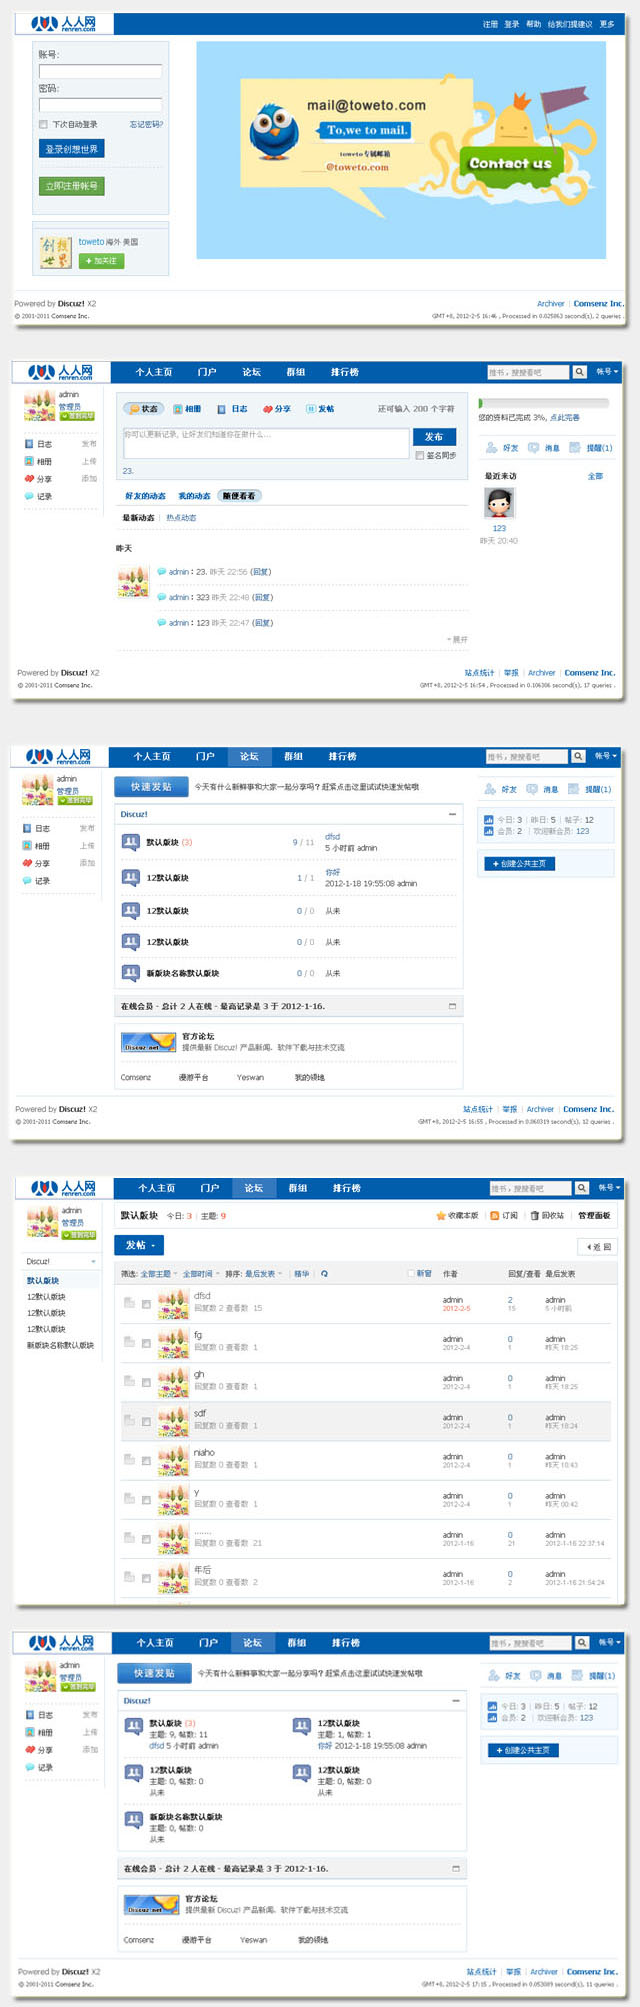Open the 最后发表 sort dropdown

point(263,1274)
